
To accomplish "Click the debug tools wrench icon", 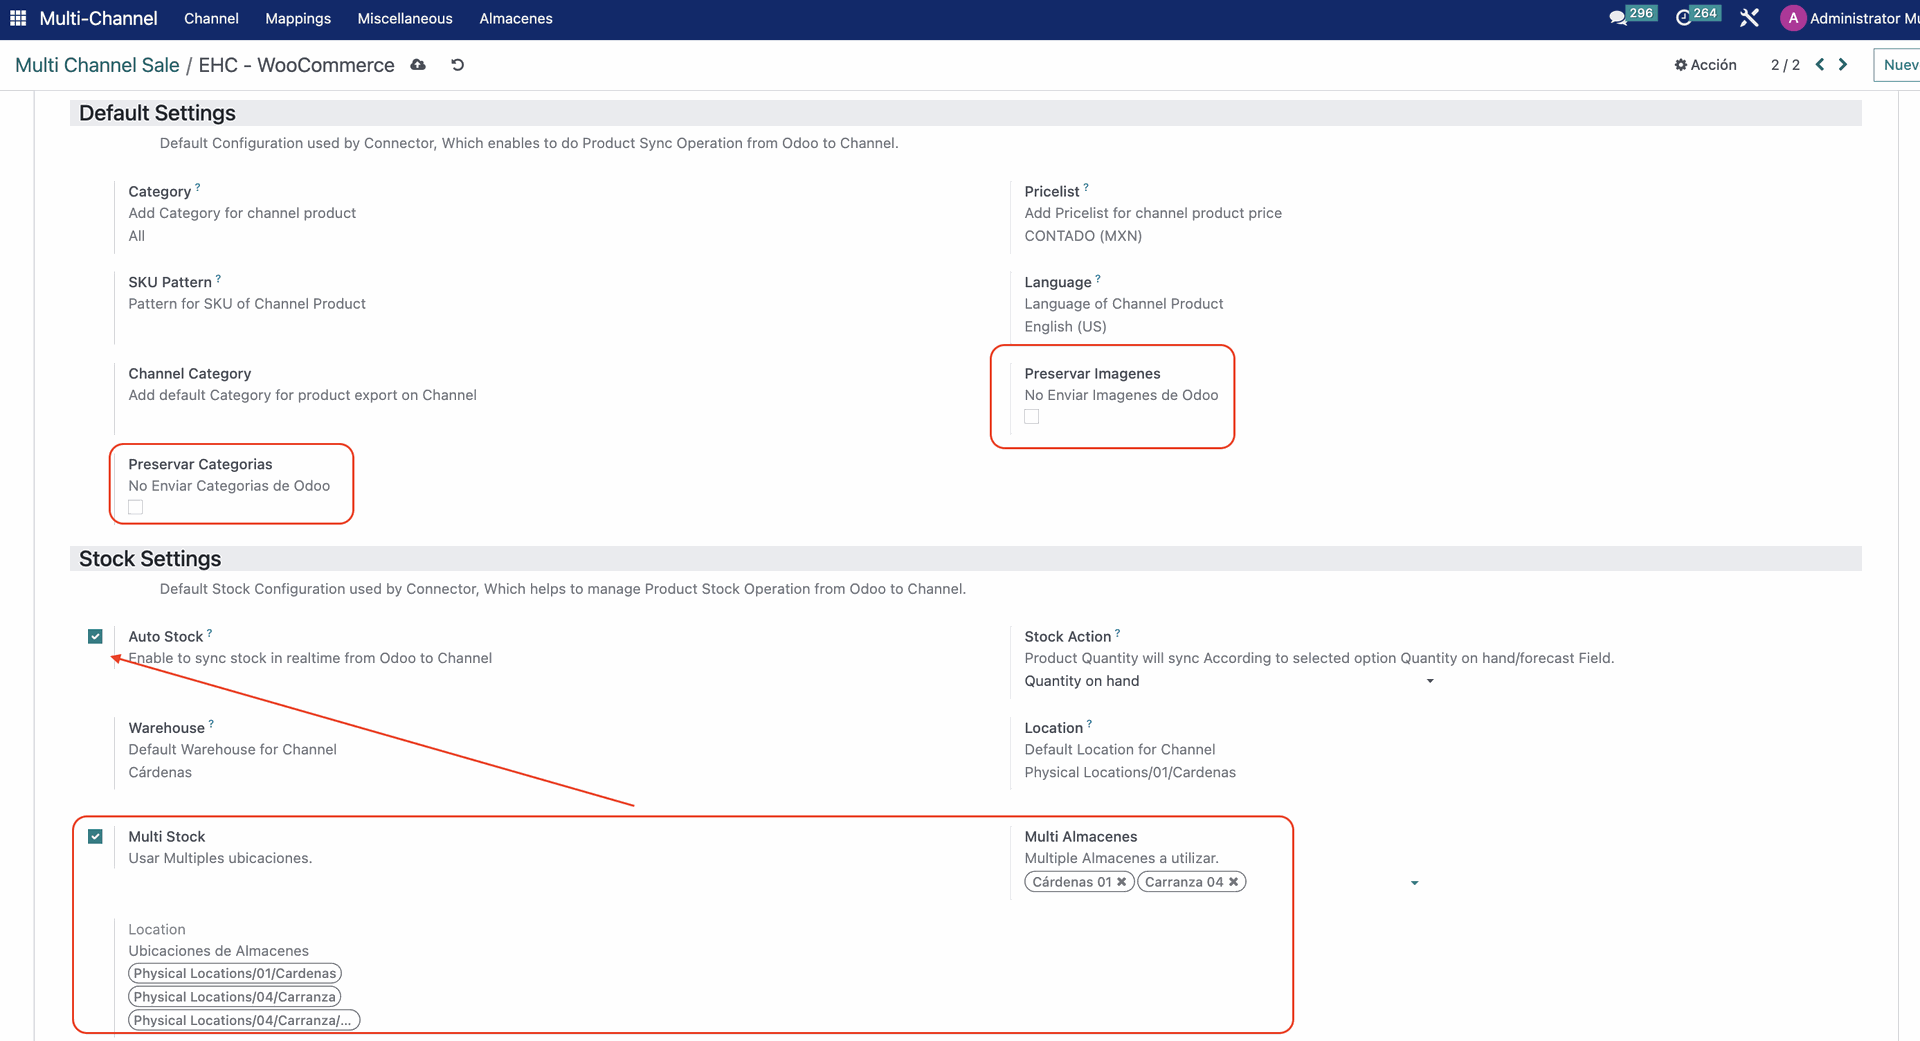I will pos(1749,18).
